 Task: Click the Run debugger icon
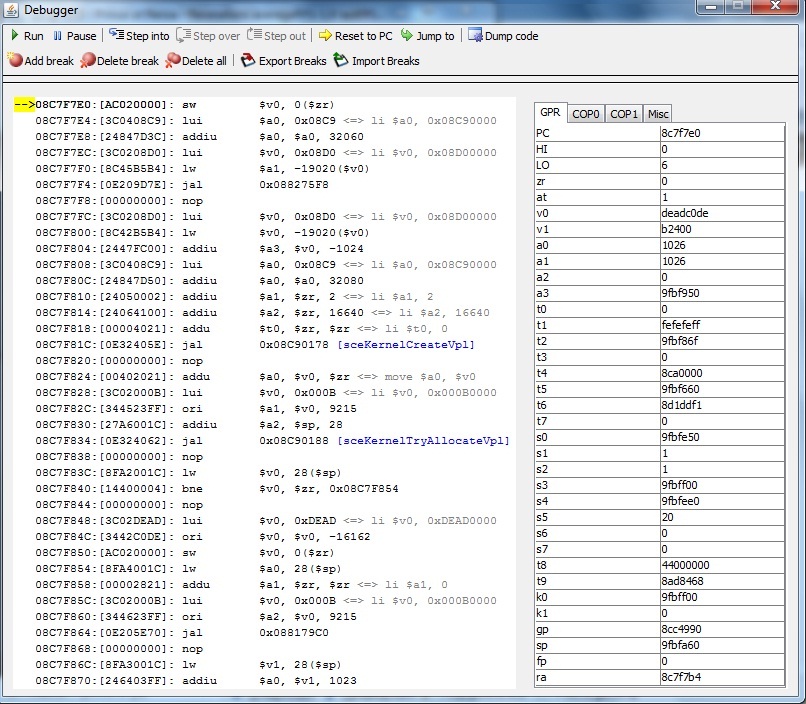pos(14,36)
